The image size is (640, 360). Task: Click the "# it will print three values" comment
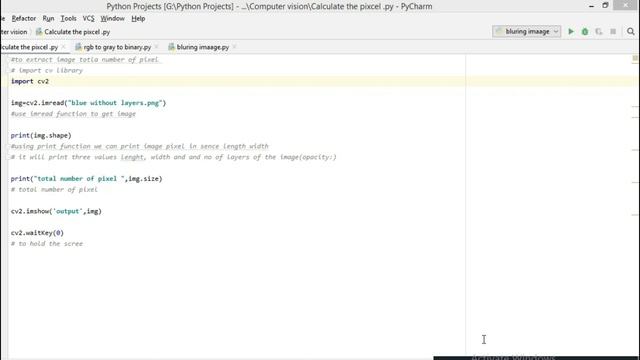click(x=173, y=157)
